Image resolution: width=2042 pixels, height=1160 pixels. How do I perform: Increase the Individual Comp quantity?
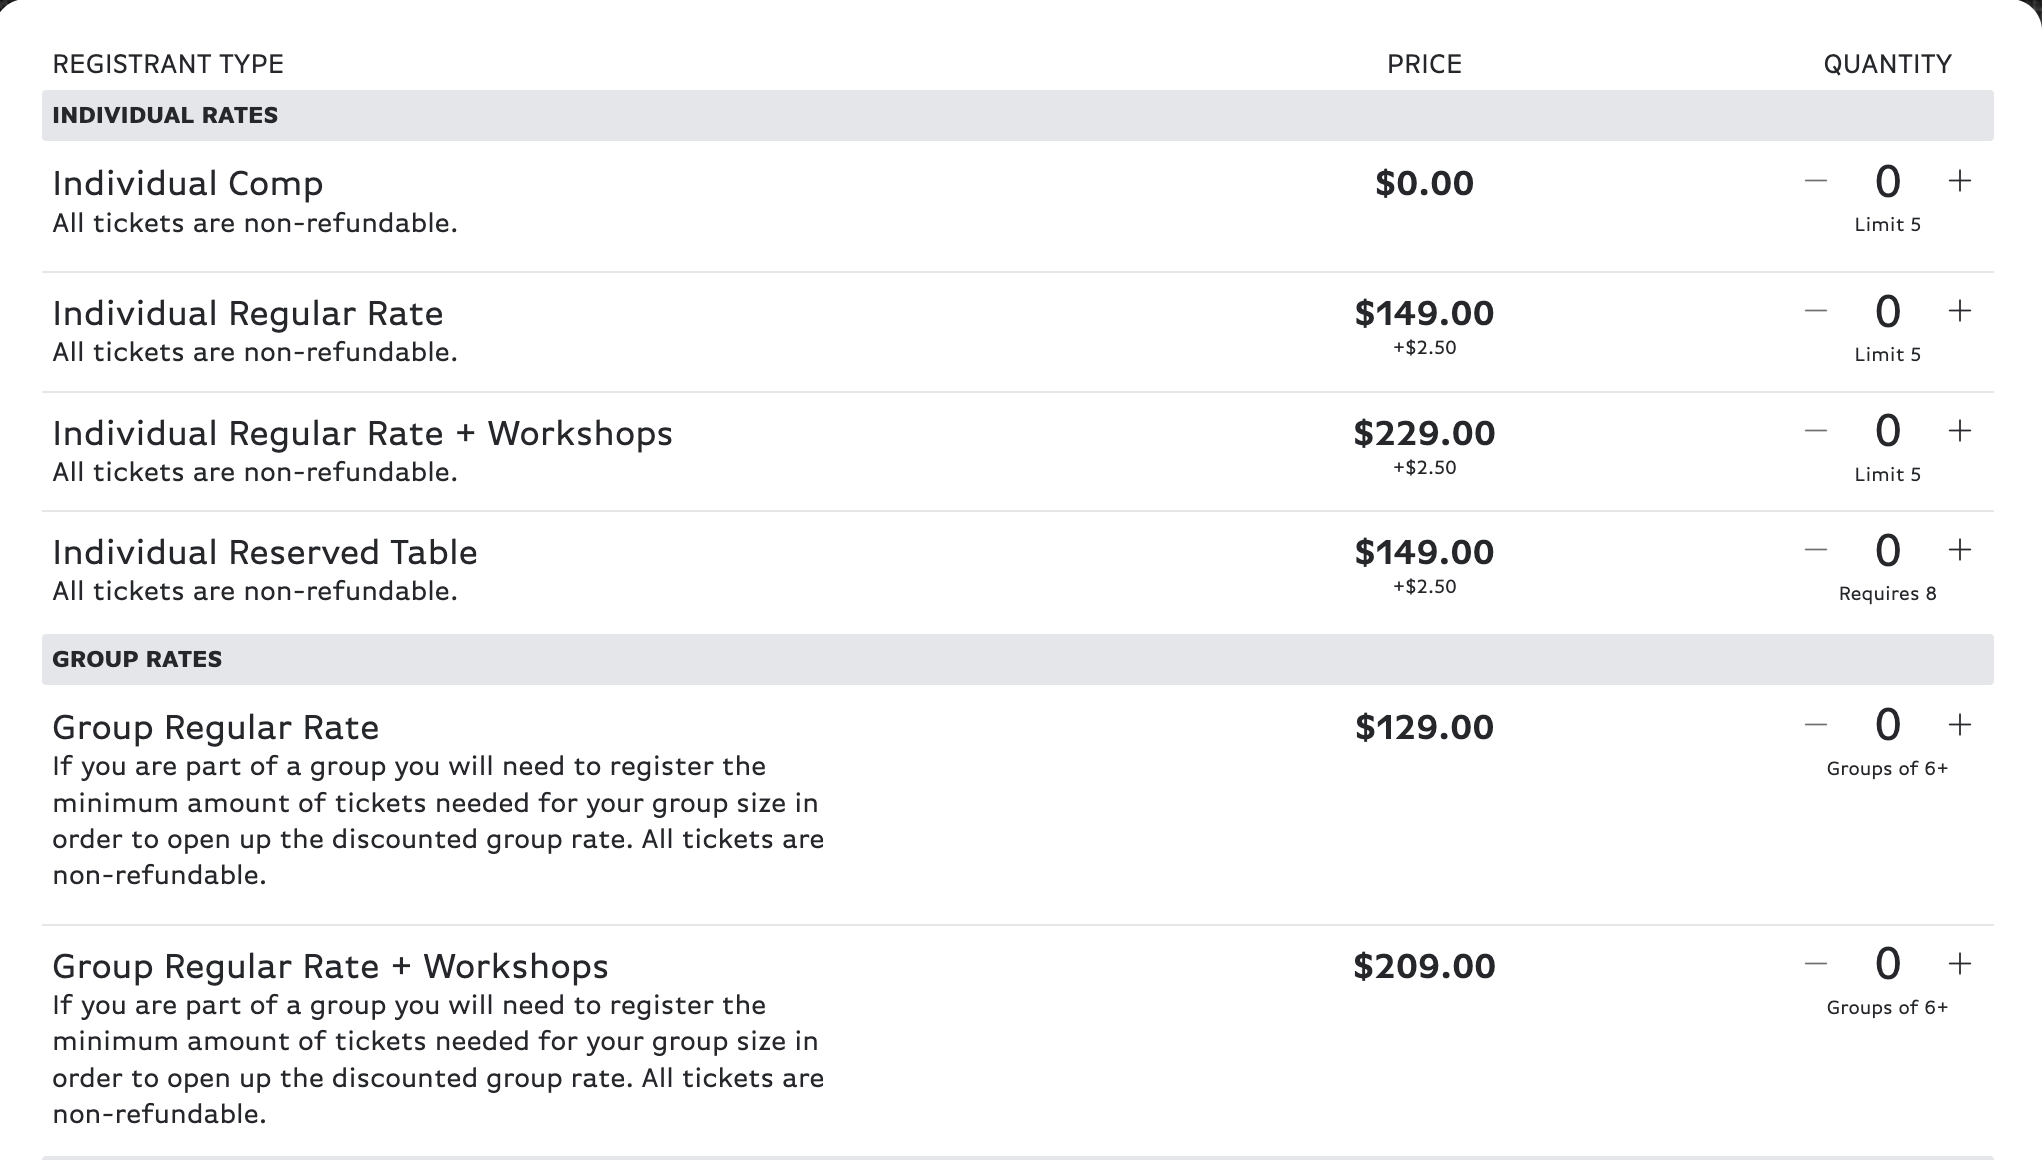(x=1959, y=181)
